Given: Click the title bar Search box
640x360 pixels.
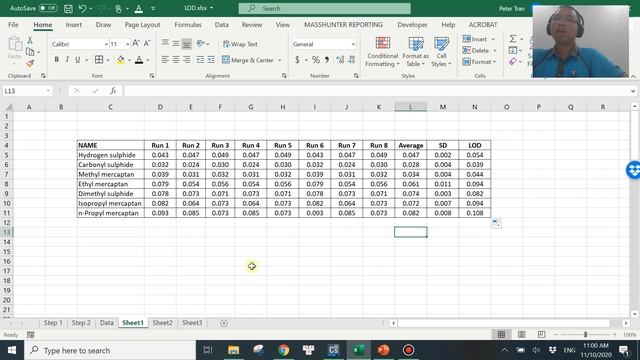Looking at the screenshot, I should [325, 8].
